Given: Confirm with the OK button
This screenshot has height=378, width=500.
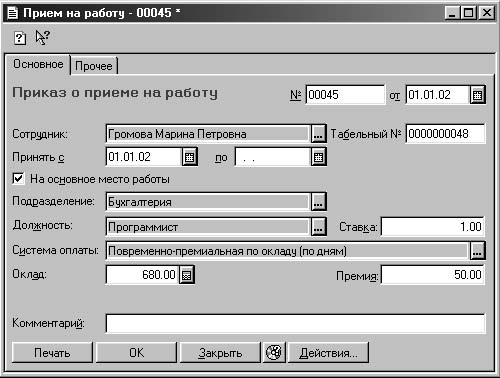Looking at the screenshot, I should pyautogui.click(x=136, y=352).
